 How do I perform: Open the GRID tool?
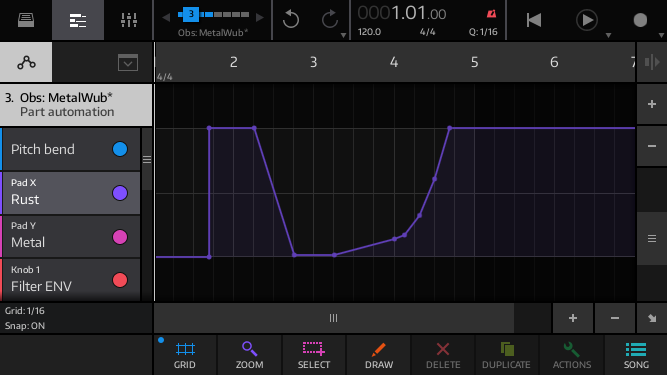[185, 355]
